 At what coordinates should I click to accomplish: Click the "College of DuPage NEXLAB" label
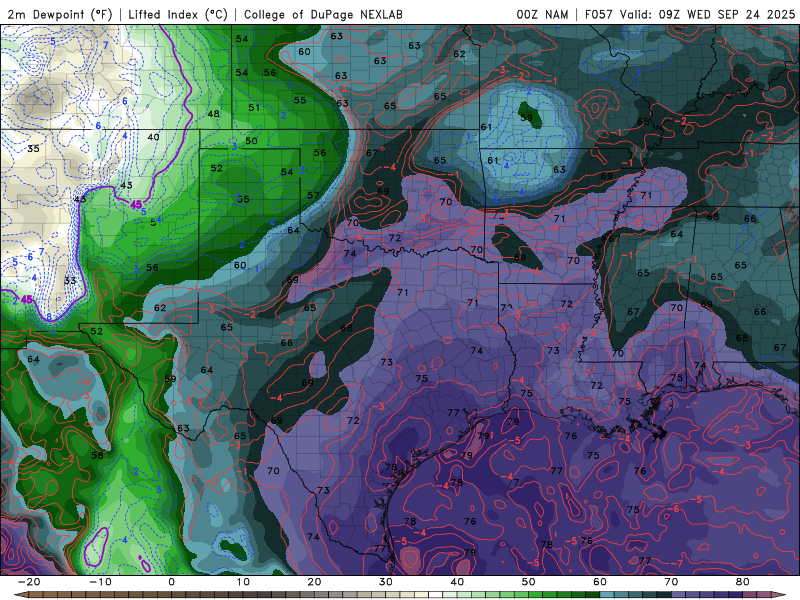[323, 15]
